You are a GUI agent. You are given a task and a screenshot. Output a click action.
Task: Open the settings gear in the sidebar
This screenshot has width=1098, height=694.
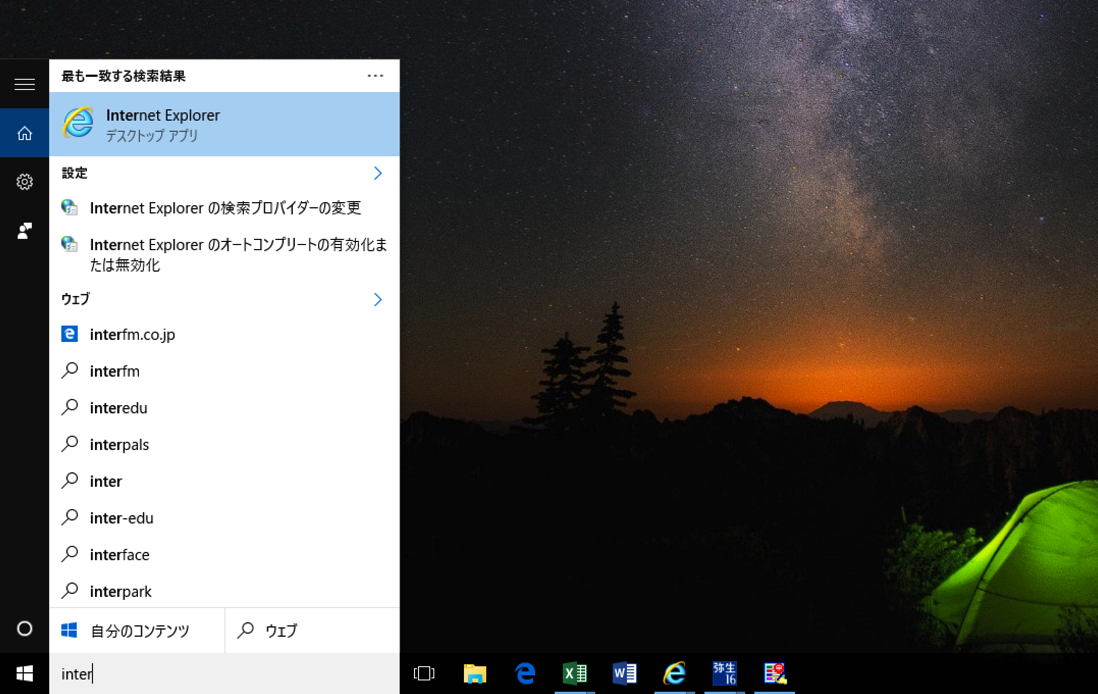[x=25, y=182]
